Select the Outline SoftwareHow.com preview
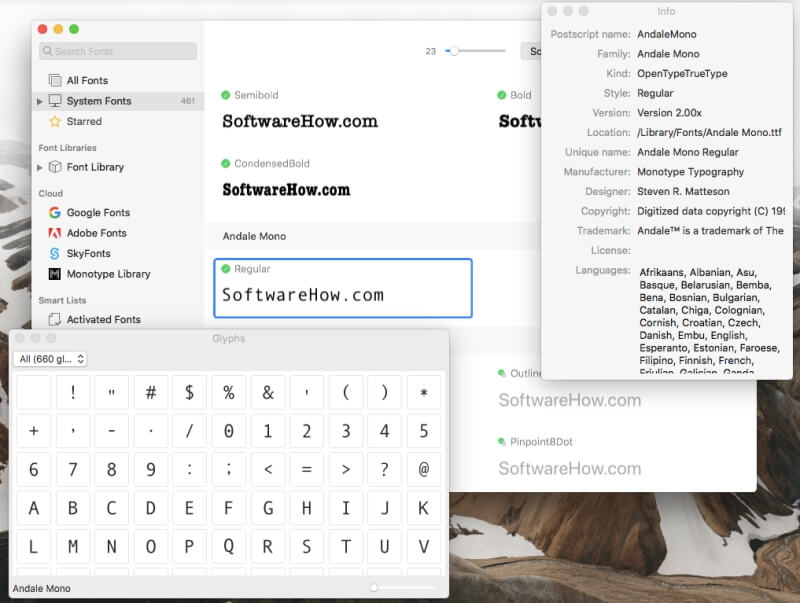Screen dimensions: 800x603 (x=570, y=400)
